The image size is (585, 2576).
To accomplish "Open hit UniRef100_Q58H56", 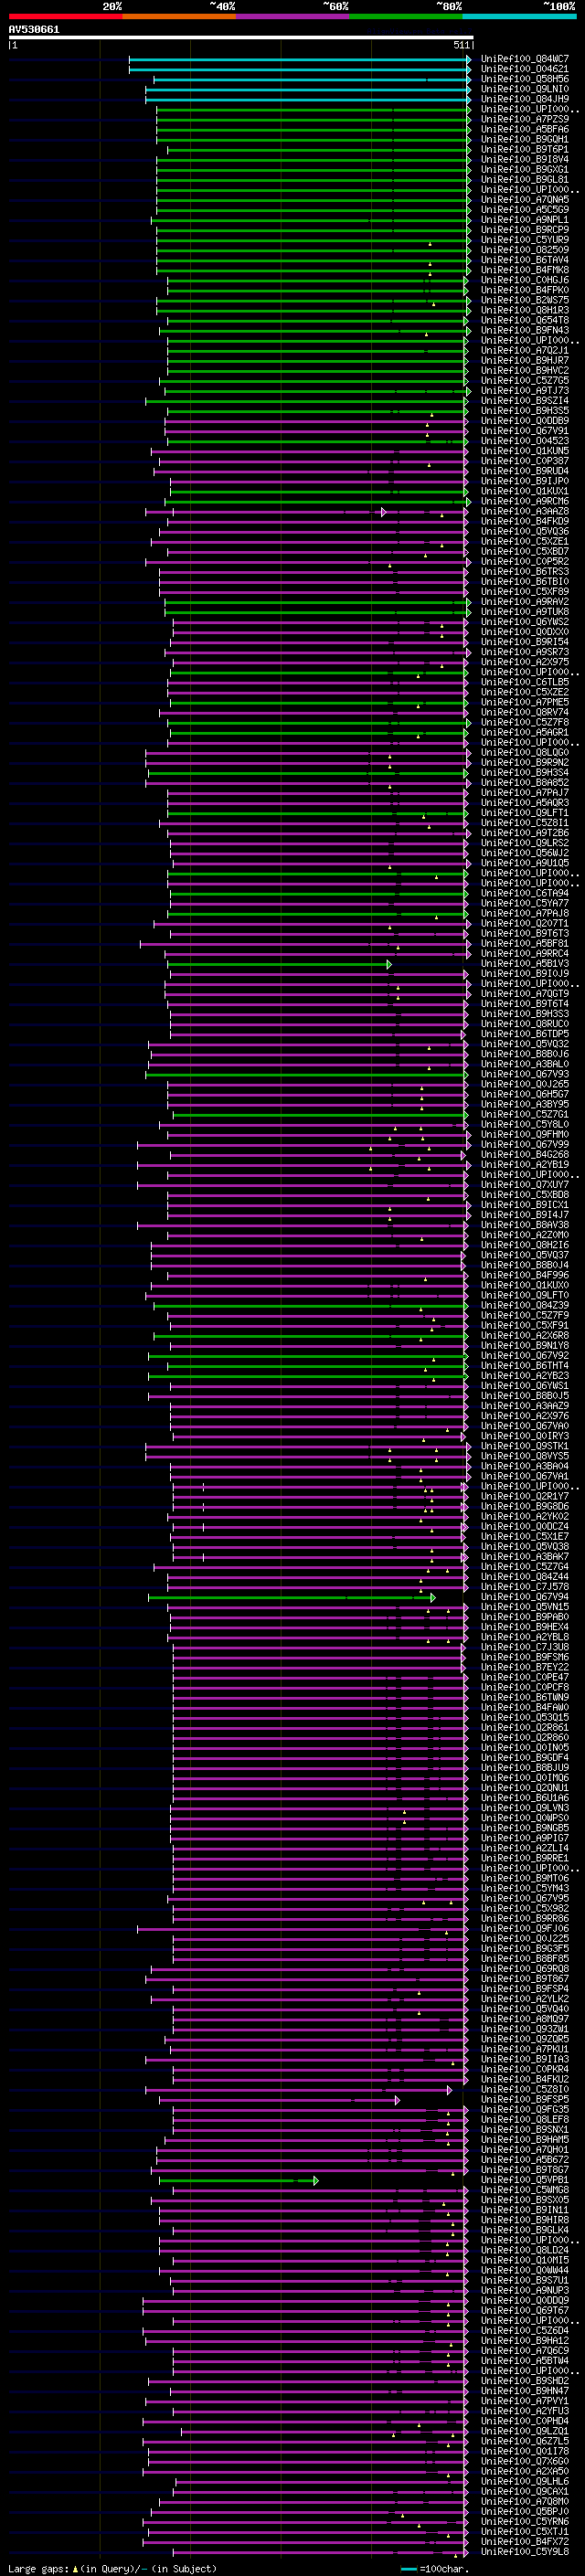I will point(525,79).
